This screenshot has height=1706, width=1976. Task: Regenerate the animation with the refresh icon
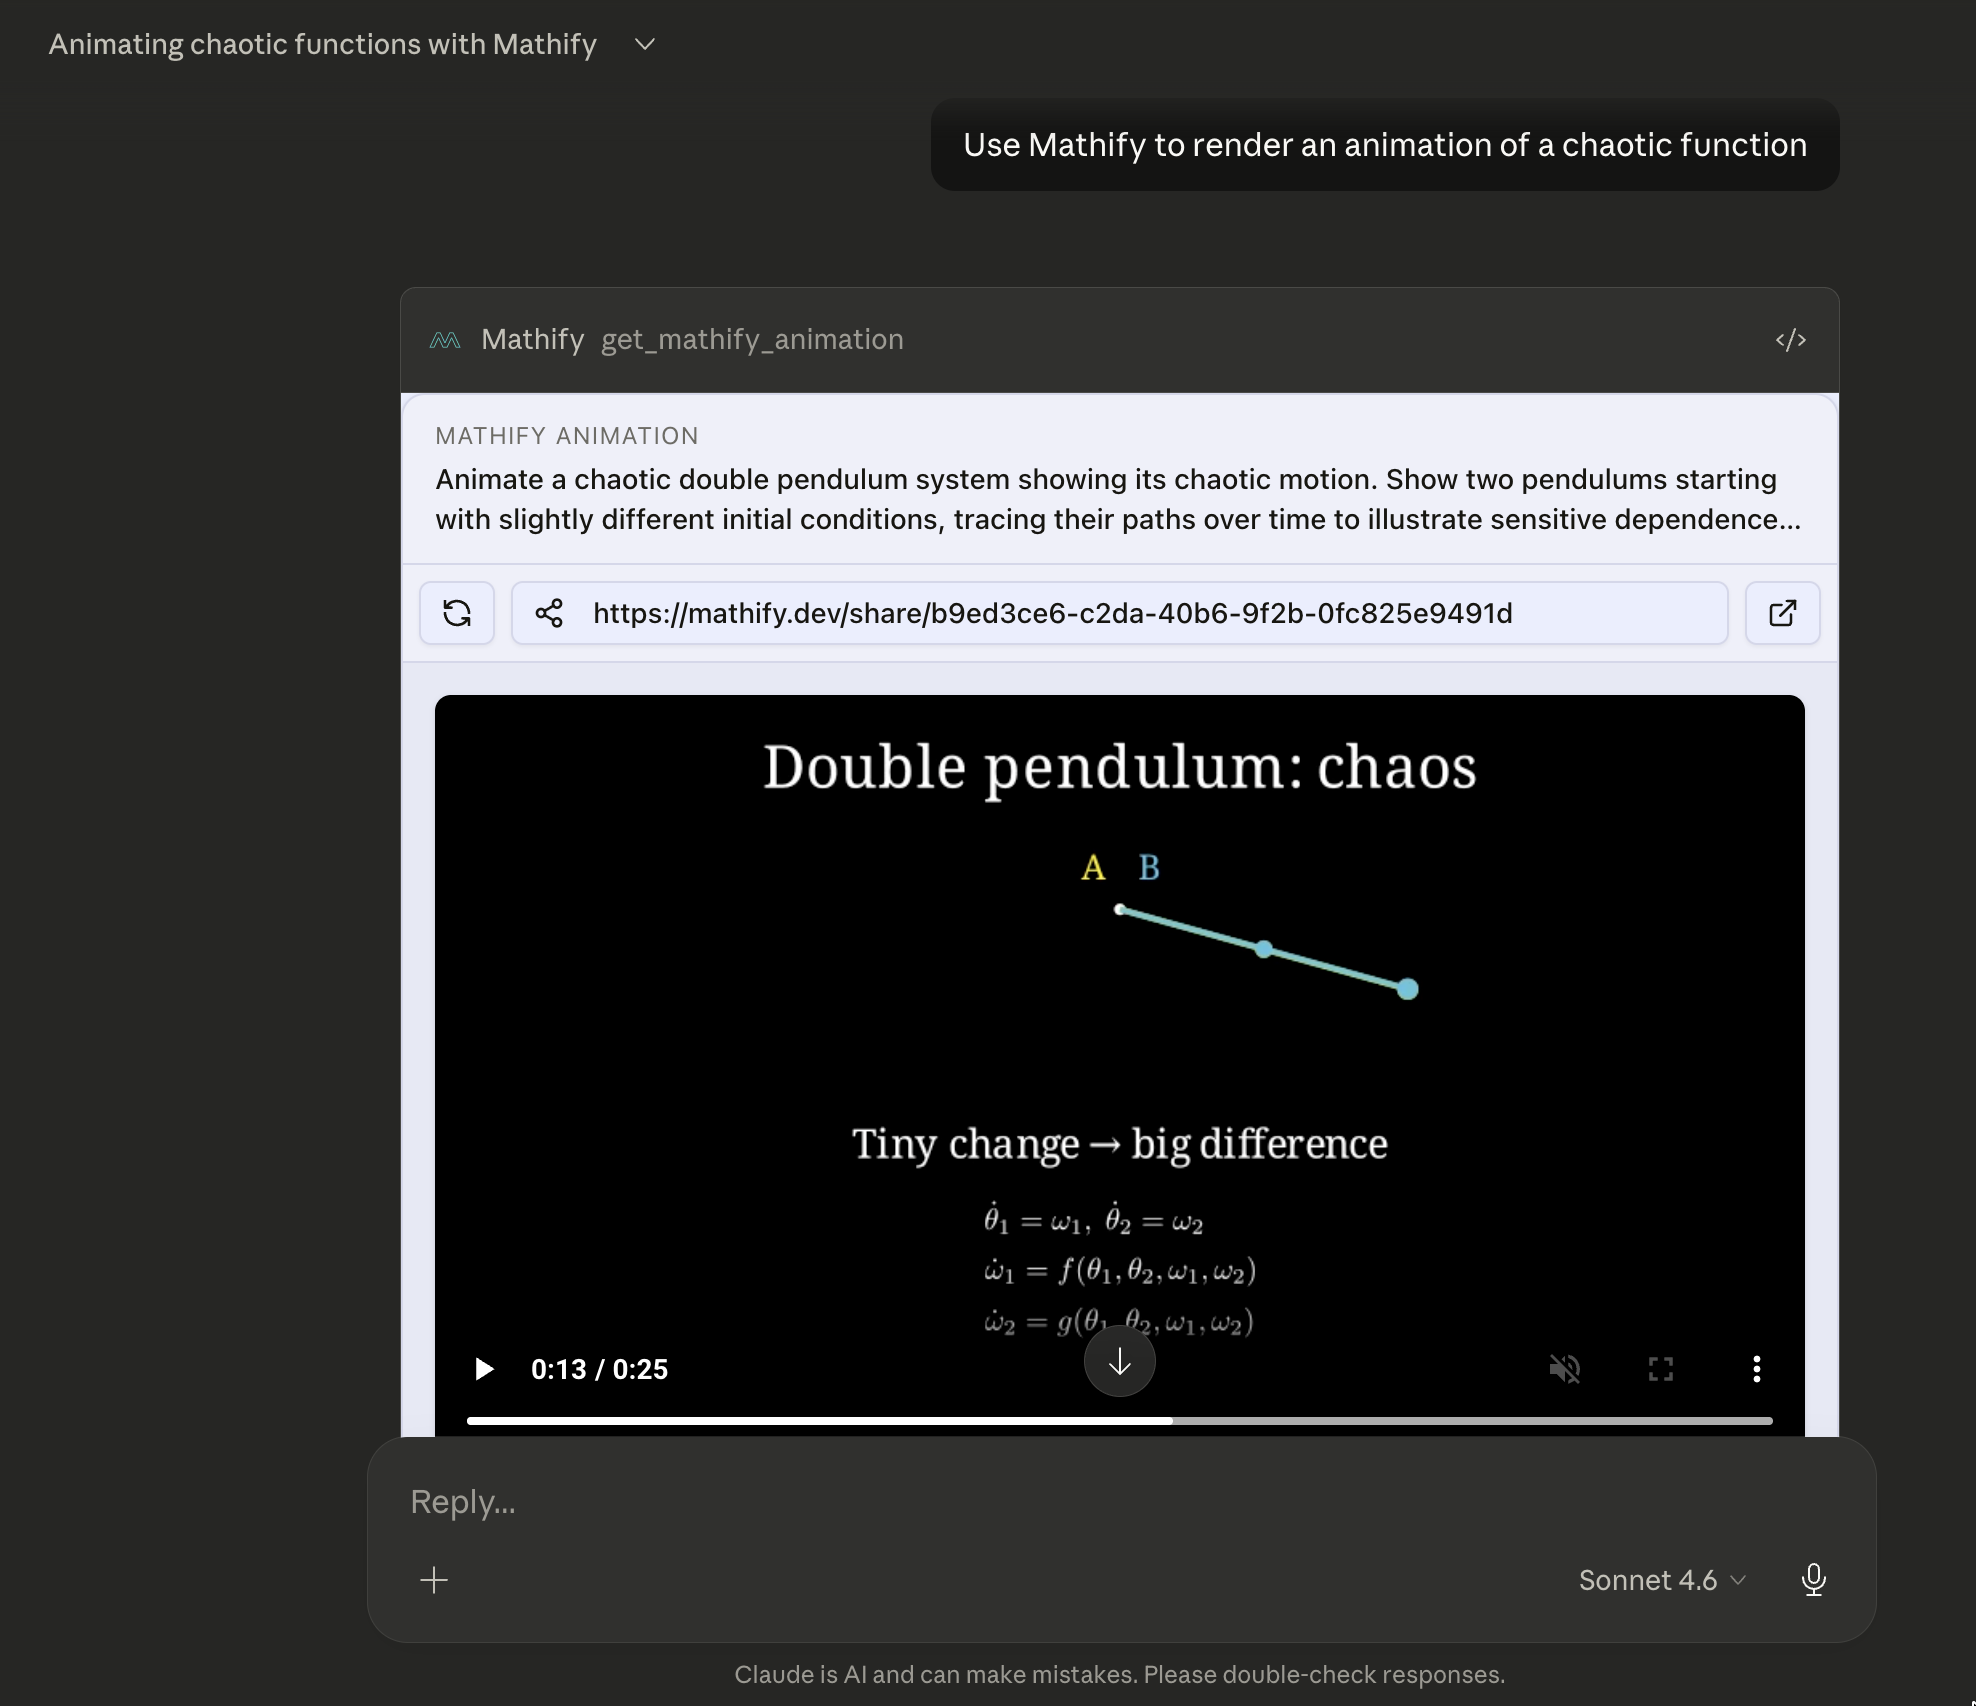pos(457,613)
